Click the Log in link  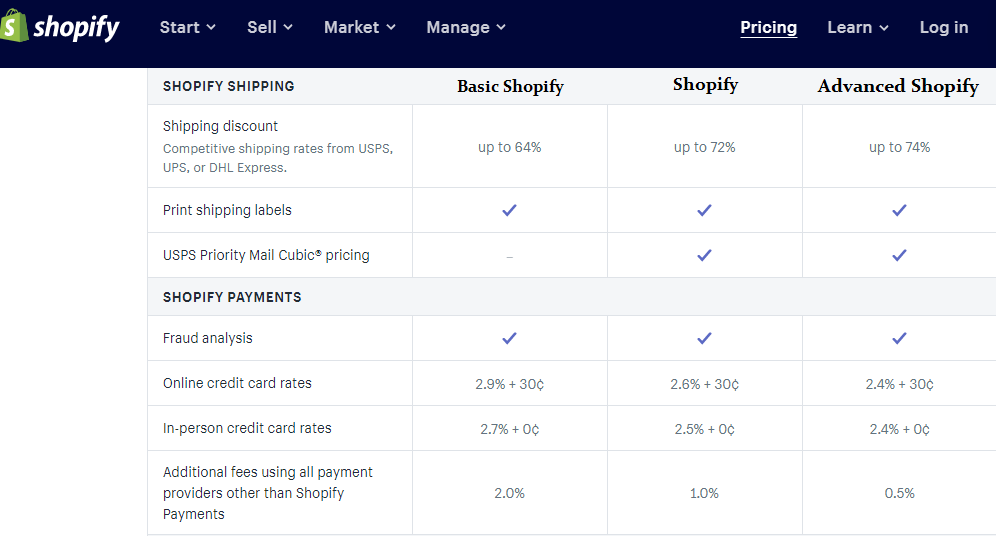944,27
